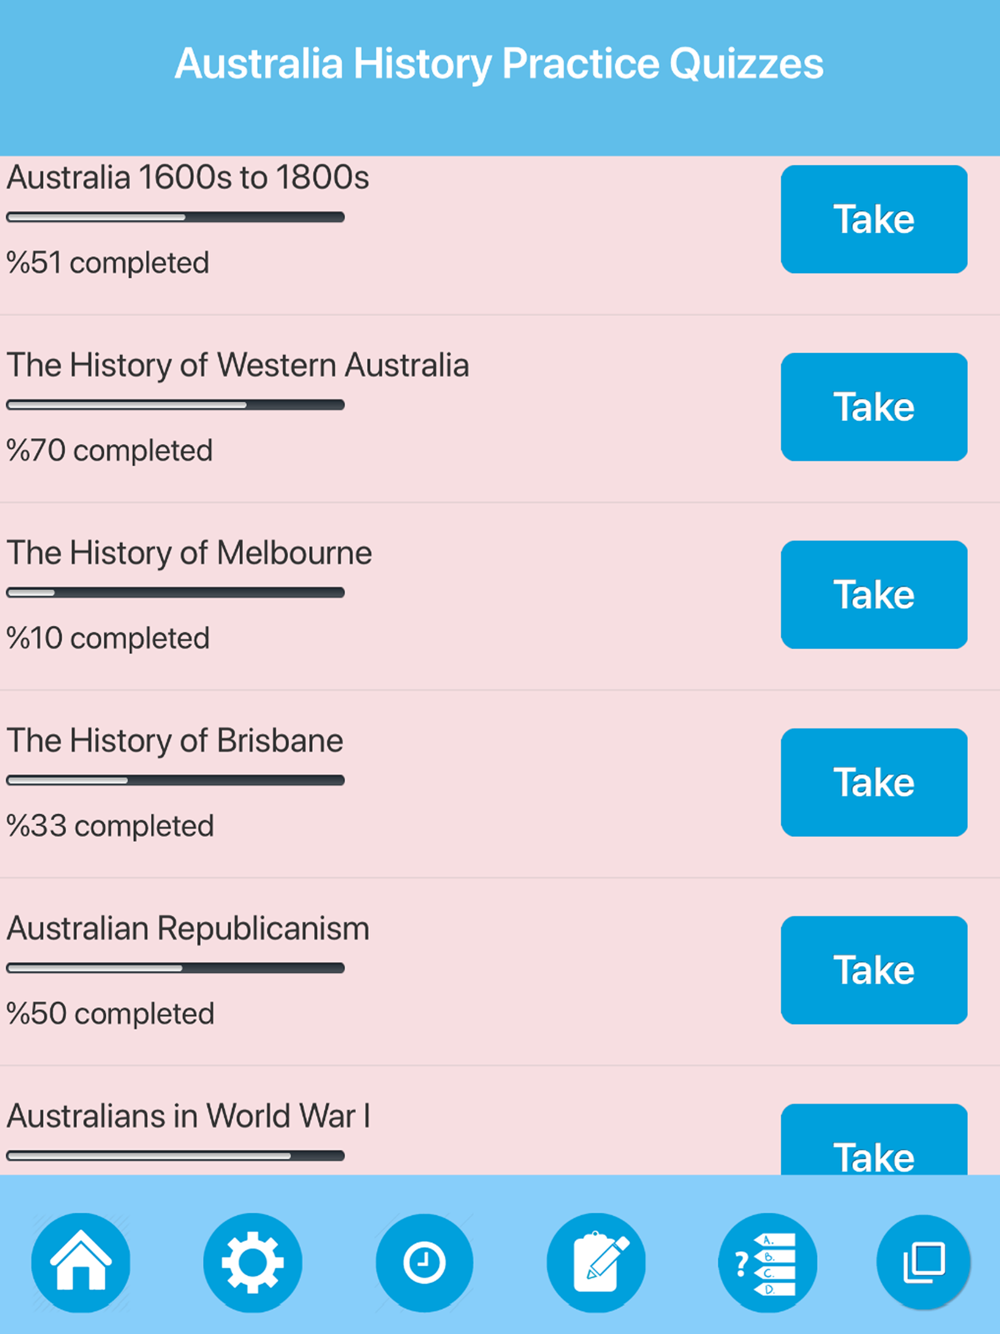Take the History of Melbourne quiz

click(x=874, y=595)
